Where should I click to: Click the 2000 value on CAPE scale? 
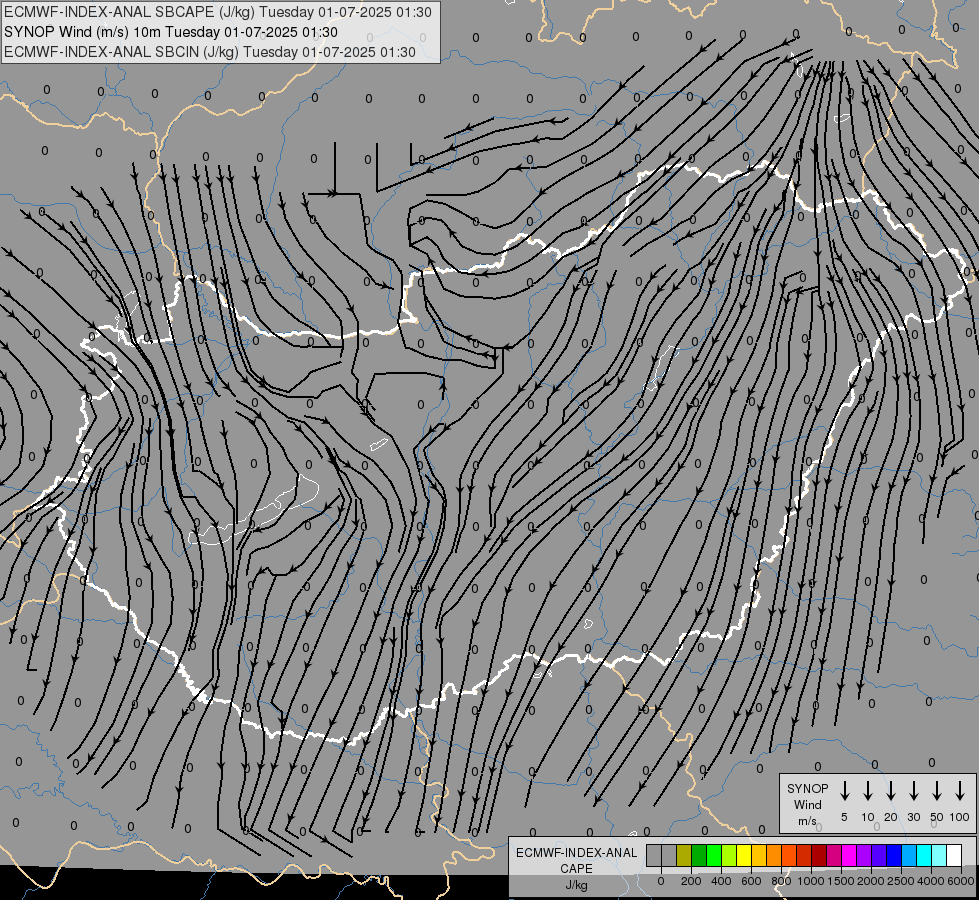(x=871, y=881)
